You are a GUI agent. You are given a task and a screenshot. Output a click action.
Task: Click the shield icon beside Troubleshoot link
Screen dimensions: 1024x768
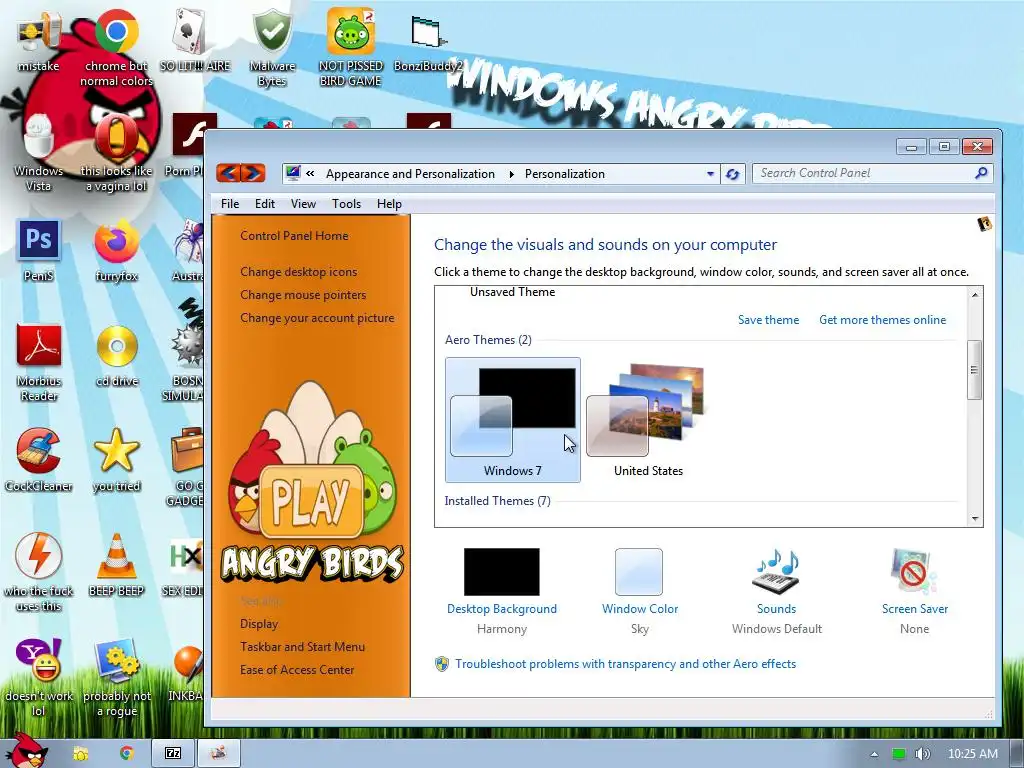click(x=442, y=664)
